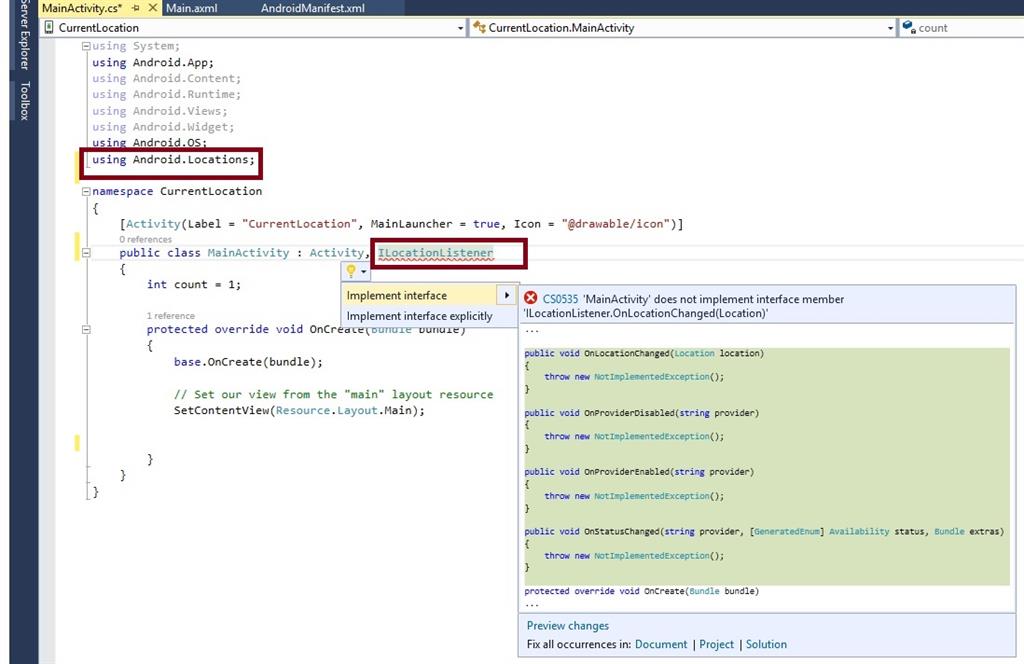
Task: Click the lightbulb quick actions icon
Action: pos(351,271)
